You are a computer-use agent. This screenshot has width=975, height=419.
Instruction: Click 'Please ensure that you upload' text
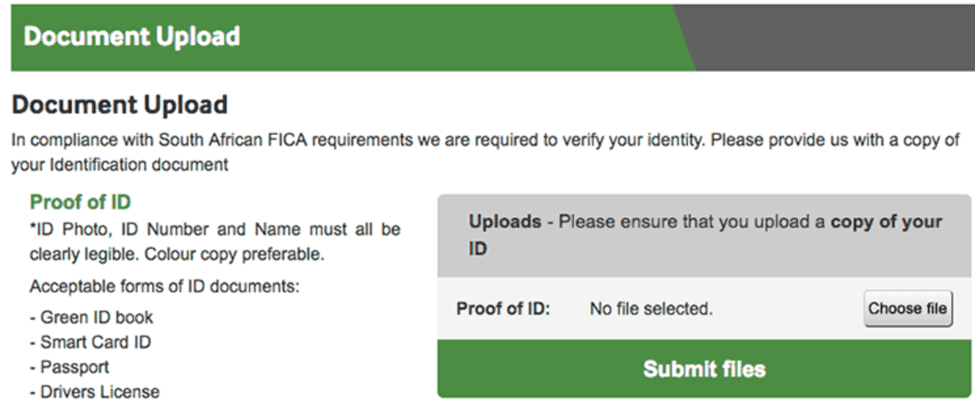tap(662, 221)
